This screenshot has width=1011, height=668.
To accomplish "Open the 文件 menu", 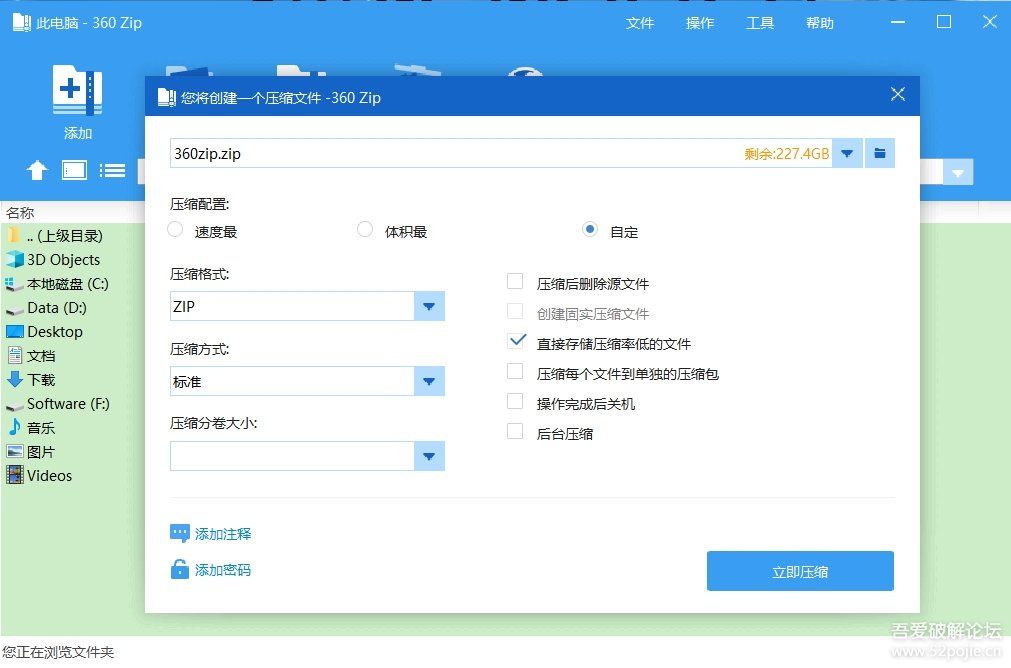I will 640,23.
